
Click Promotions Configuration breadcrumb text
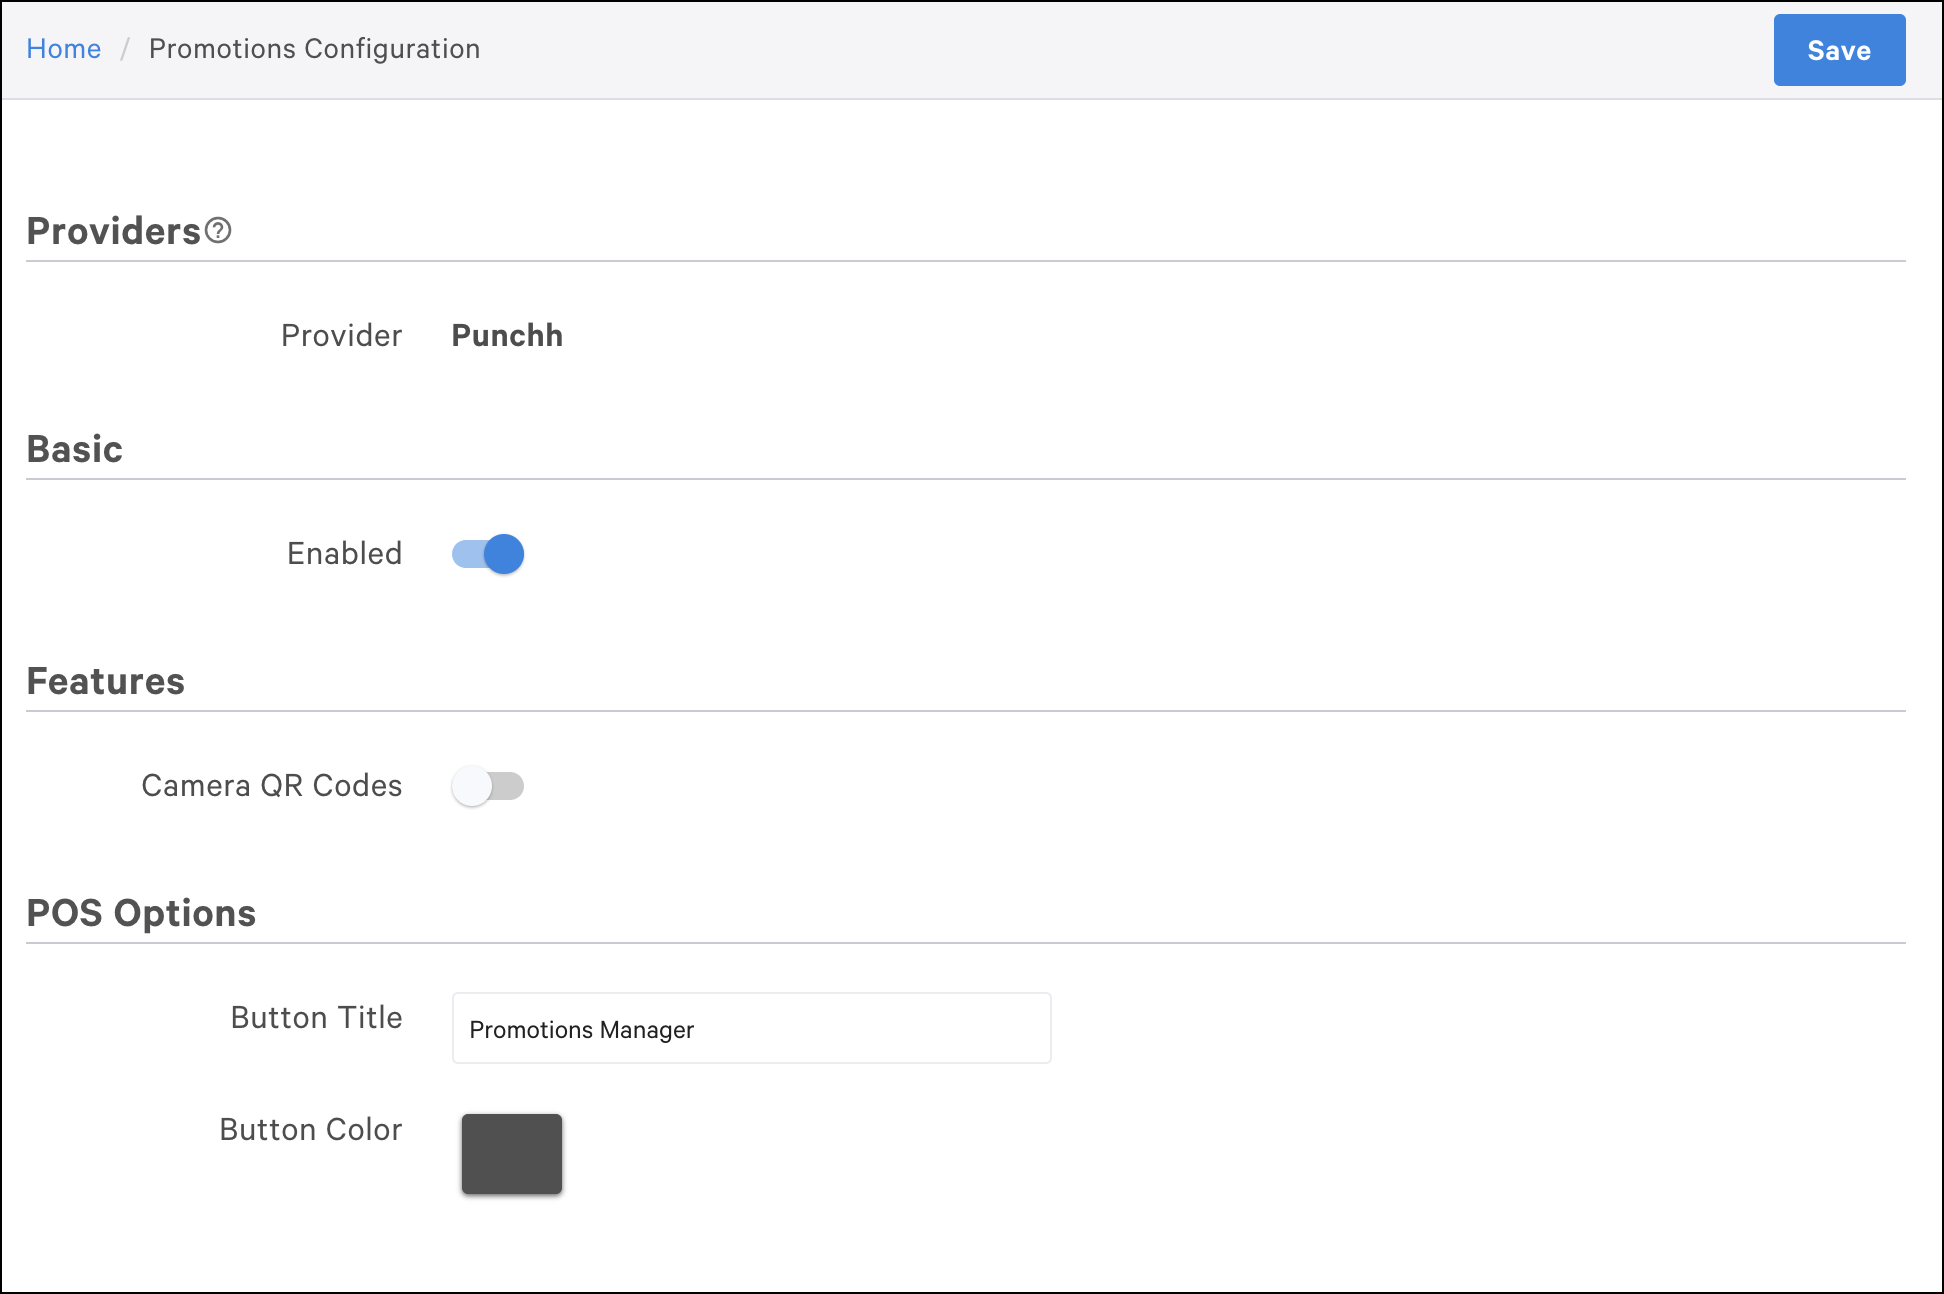tap(314, 49)
